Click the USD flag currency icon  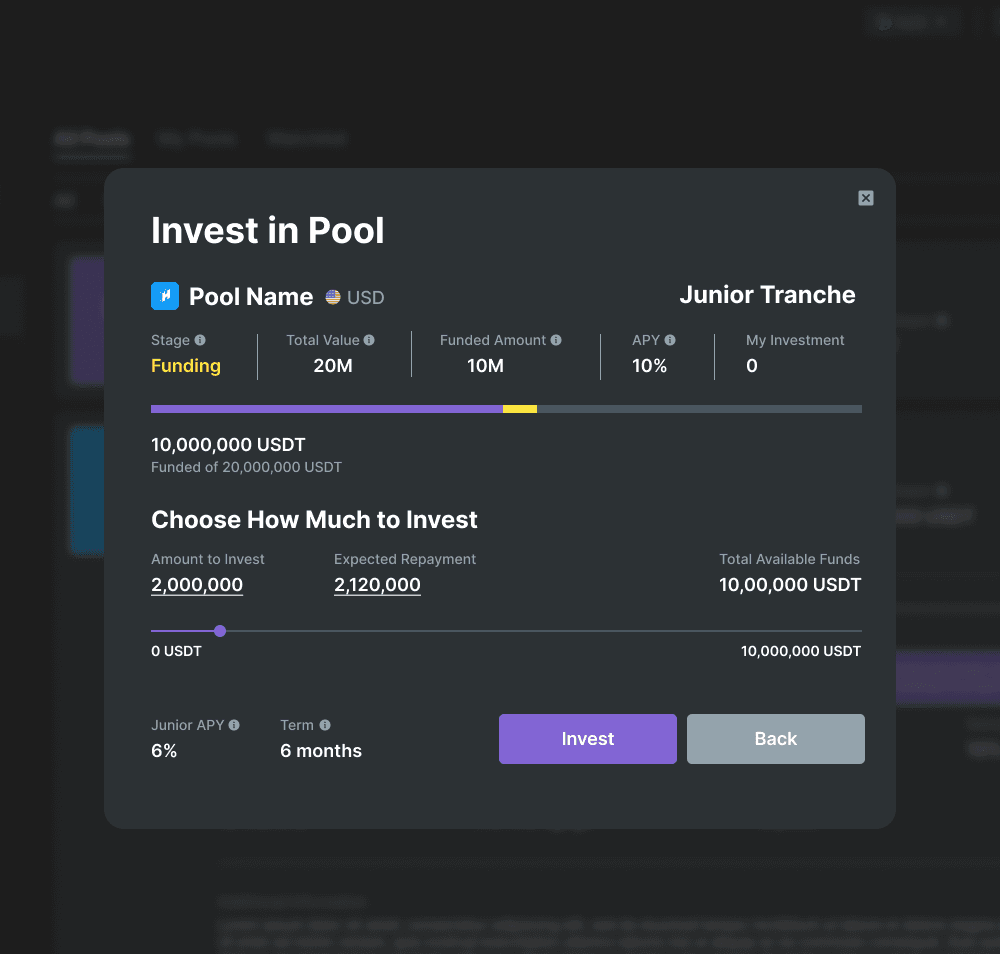click(333, 297)
